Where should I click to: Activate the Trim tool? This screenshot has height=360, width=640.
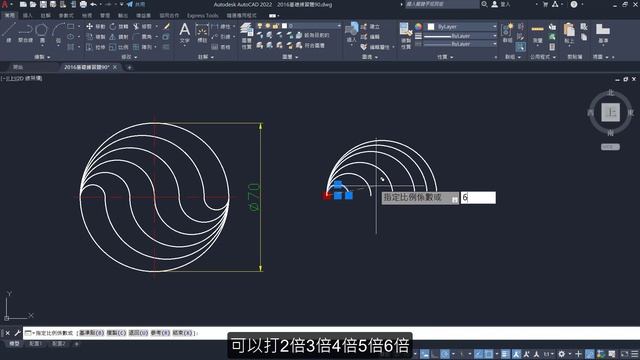click(143, 27)
